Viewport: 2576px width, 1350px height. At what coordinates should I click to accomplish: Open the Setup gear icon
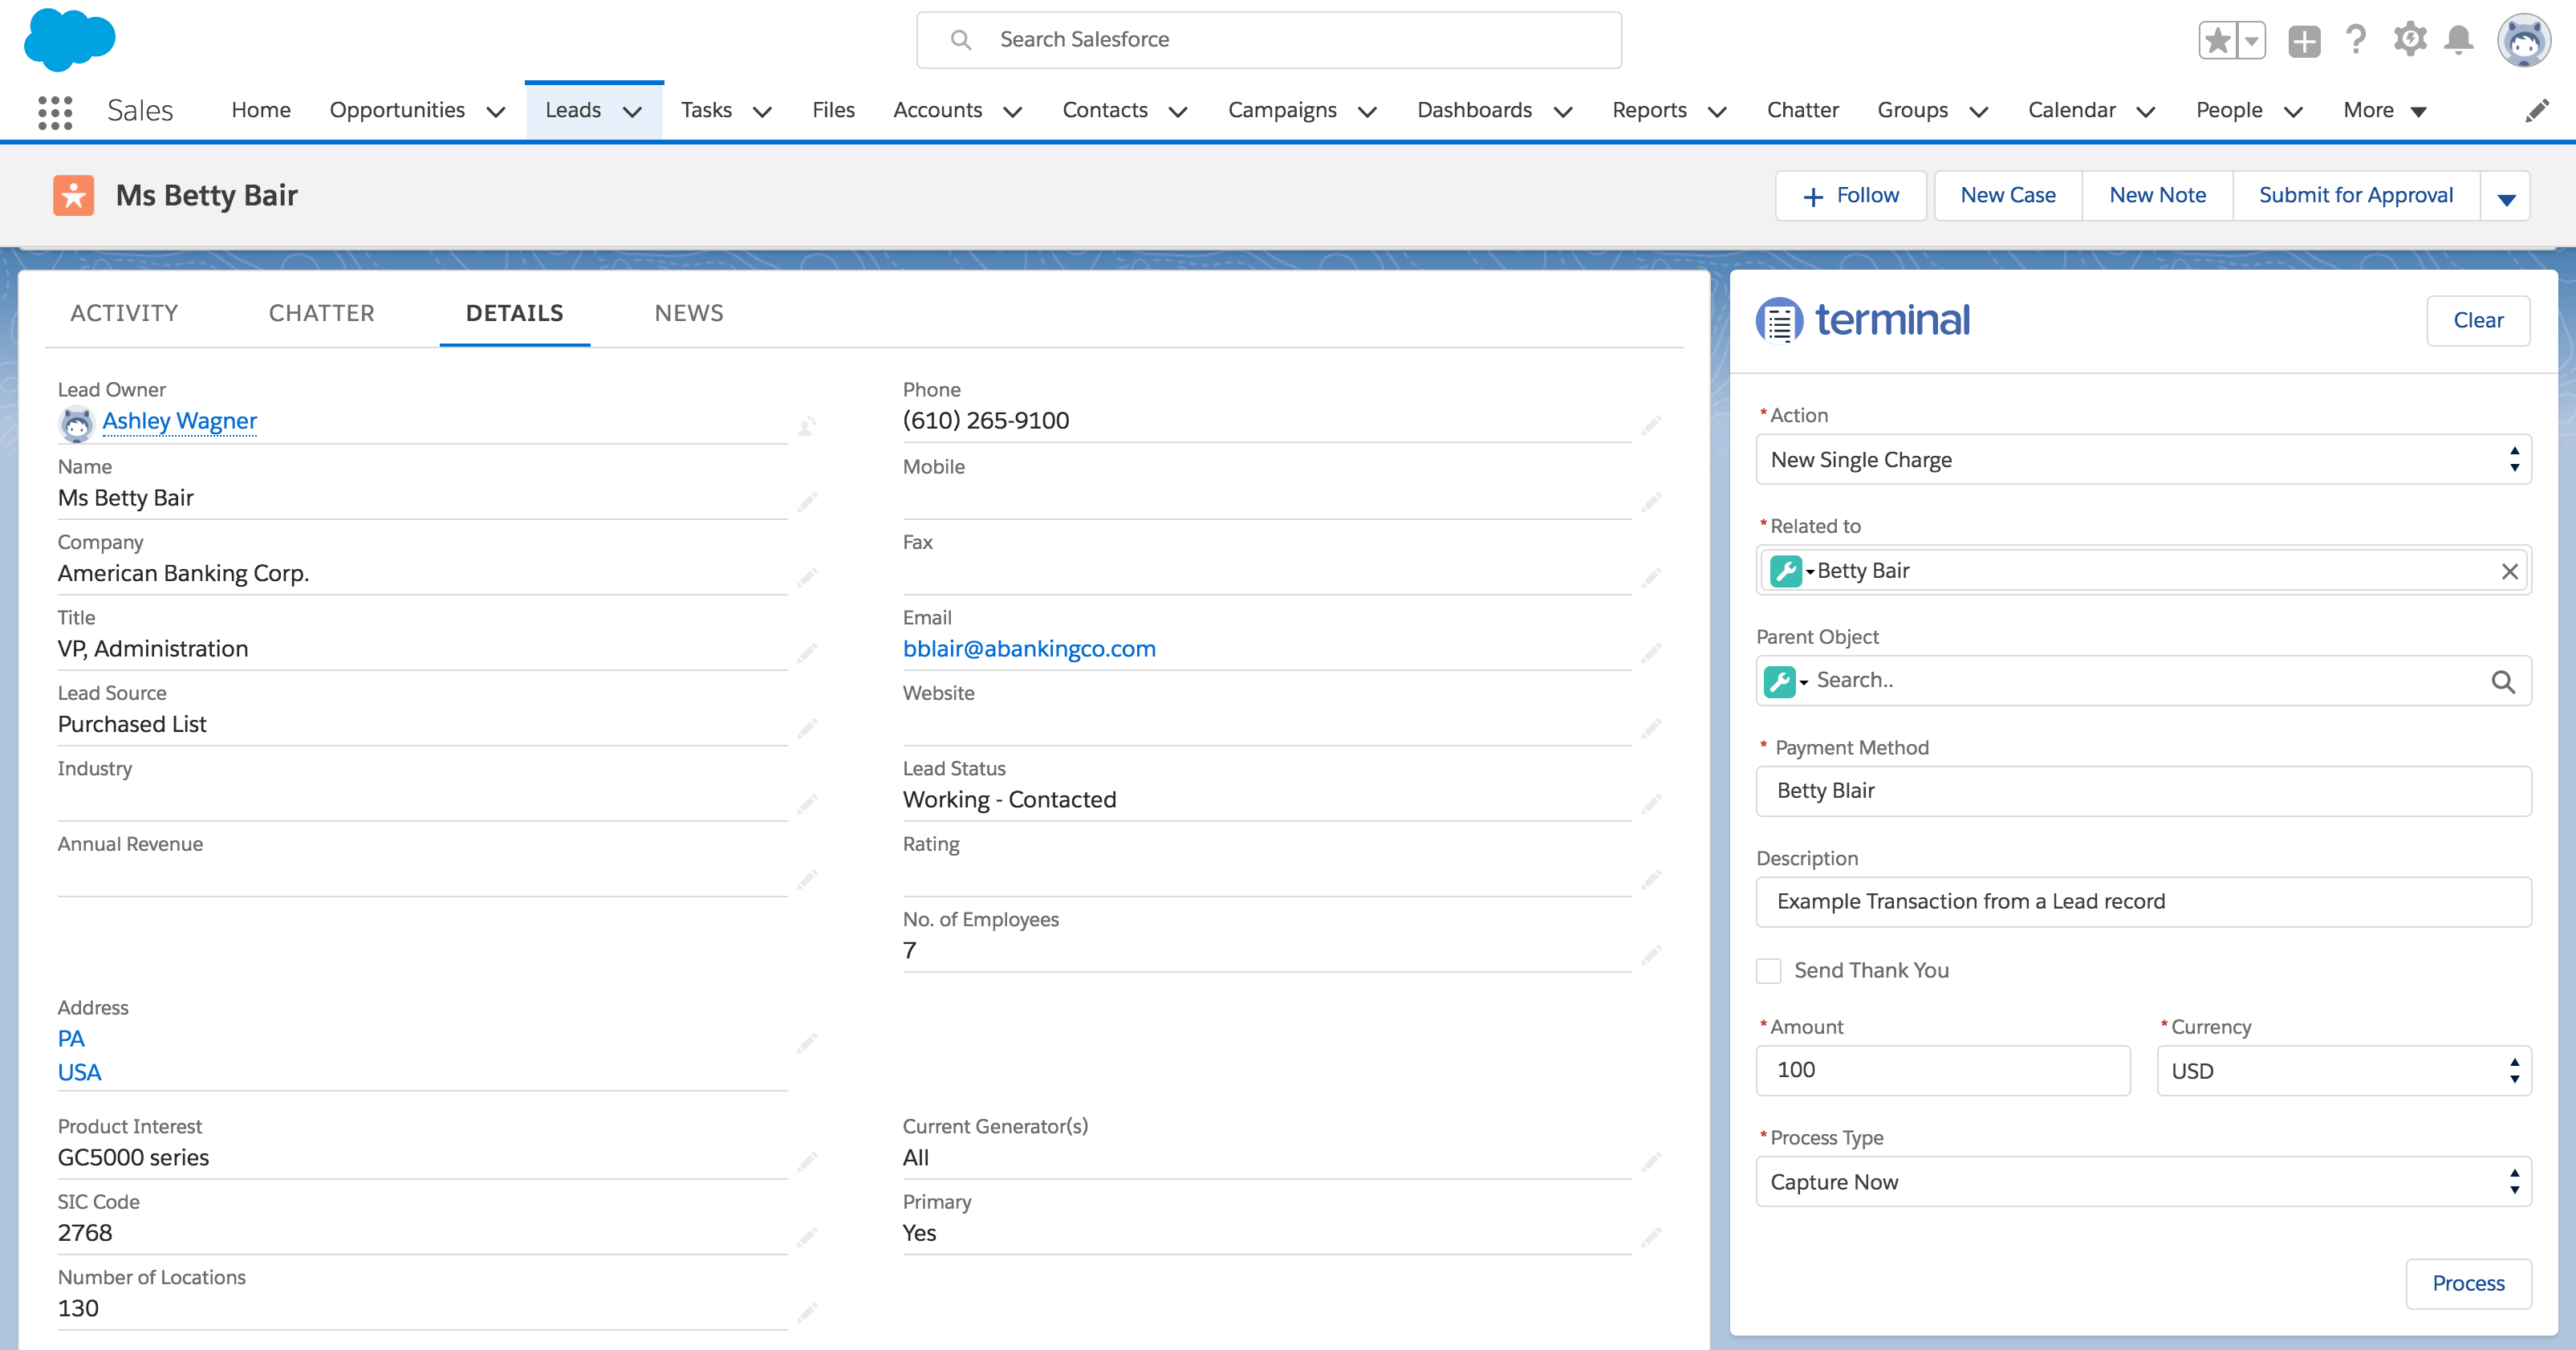[x=2410, y=41]
